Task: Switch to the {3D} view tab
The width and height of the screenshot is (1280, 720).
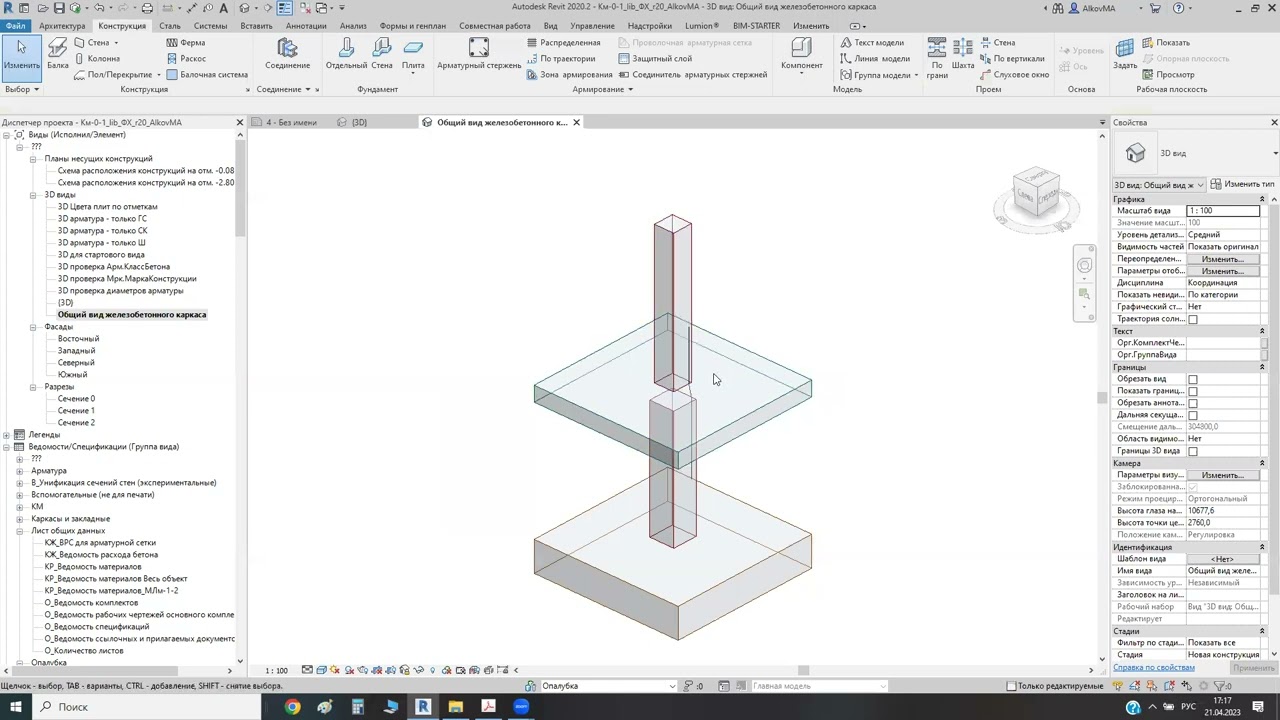Action: pos(359,122)
